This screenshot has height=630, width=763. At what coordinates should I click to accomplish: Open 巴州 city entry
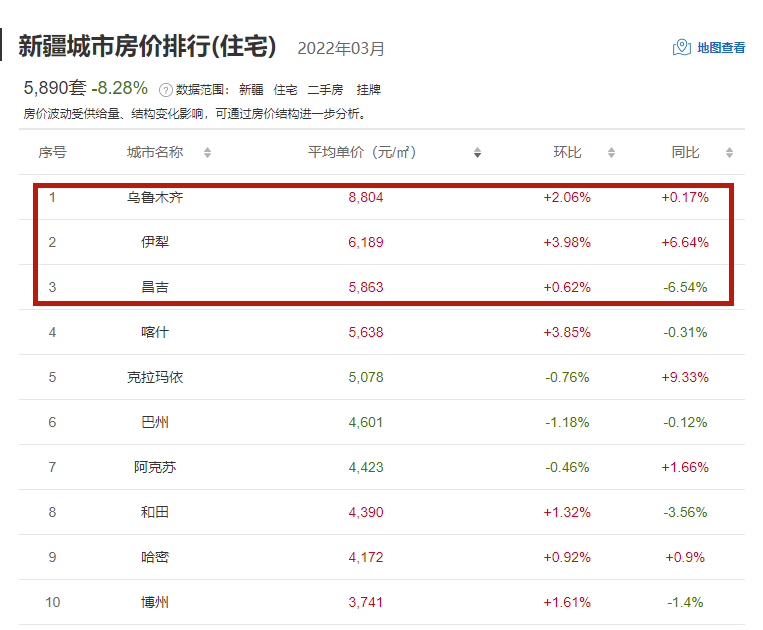point(155,422)
